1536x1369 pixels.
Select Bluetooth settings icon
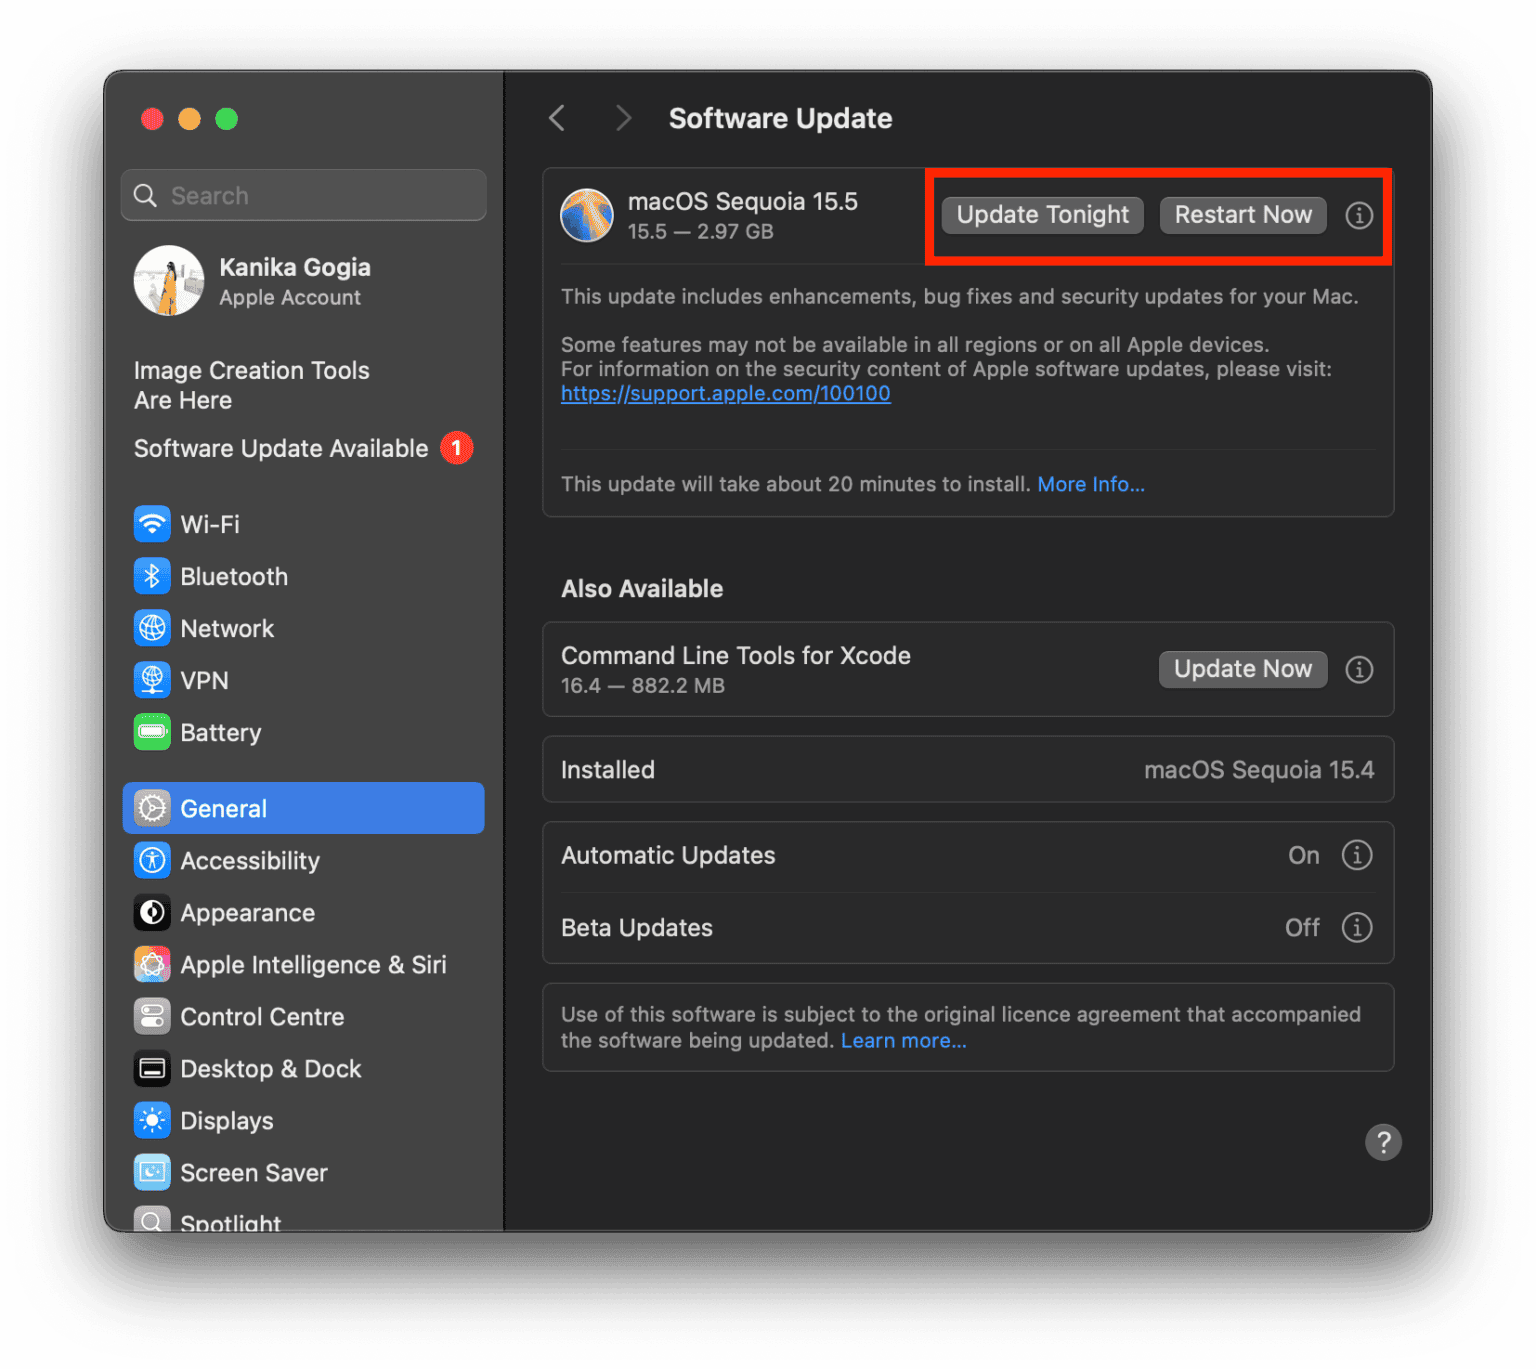(152, 576)
